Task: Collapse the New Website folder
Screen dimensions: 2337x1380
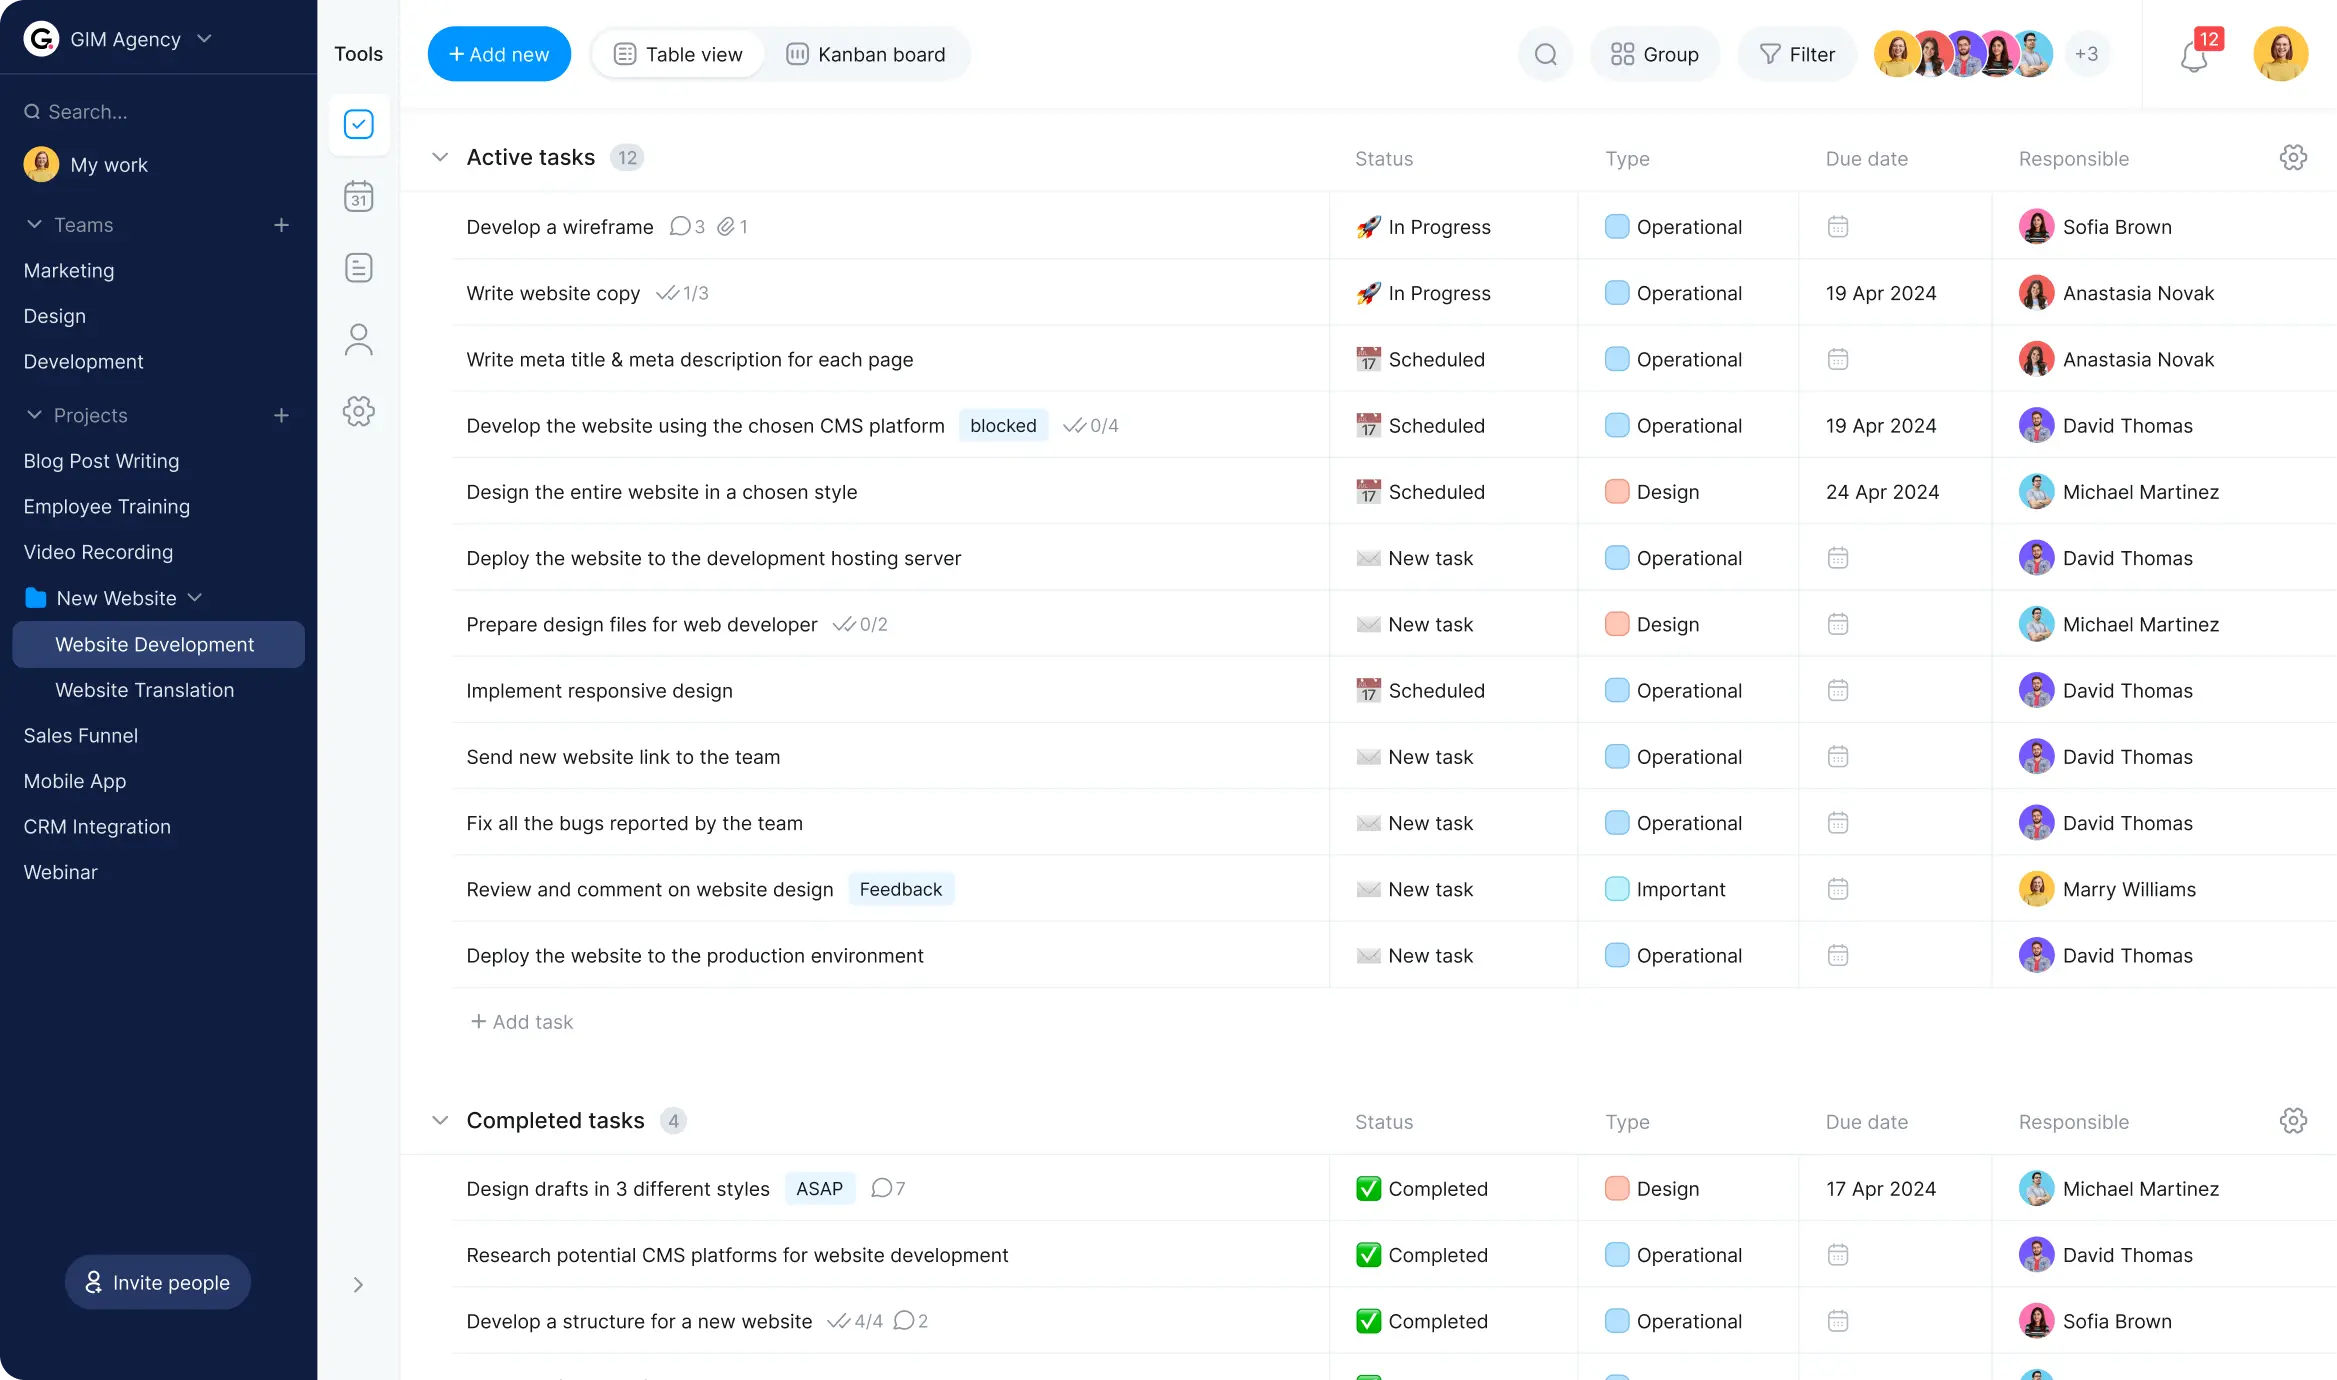Action: pyautogui.click(x=195, y=598)
